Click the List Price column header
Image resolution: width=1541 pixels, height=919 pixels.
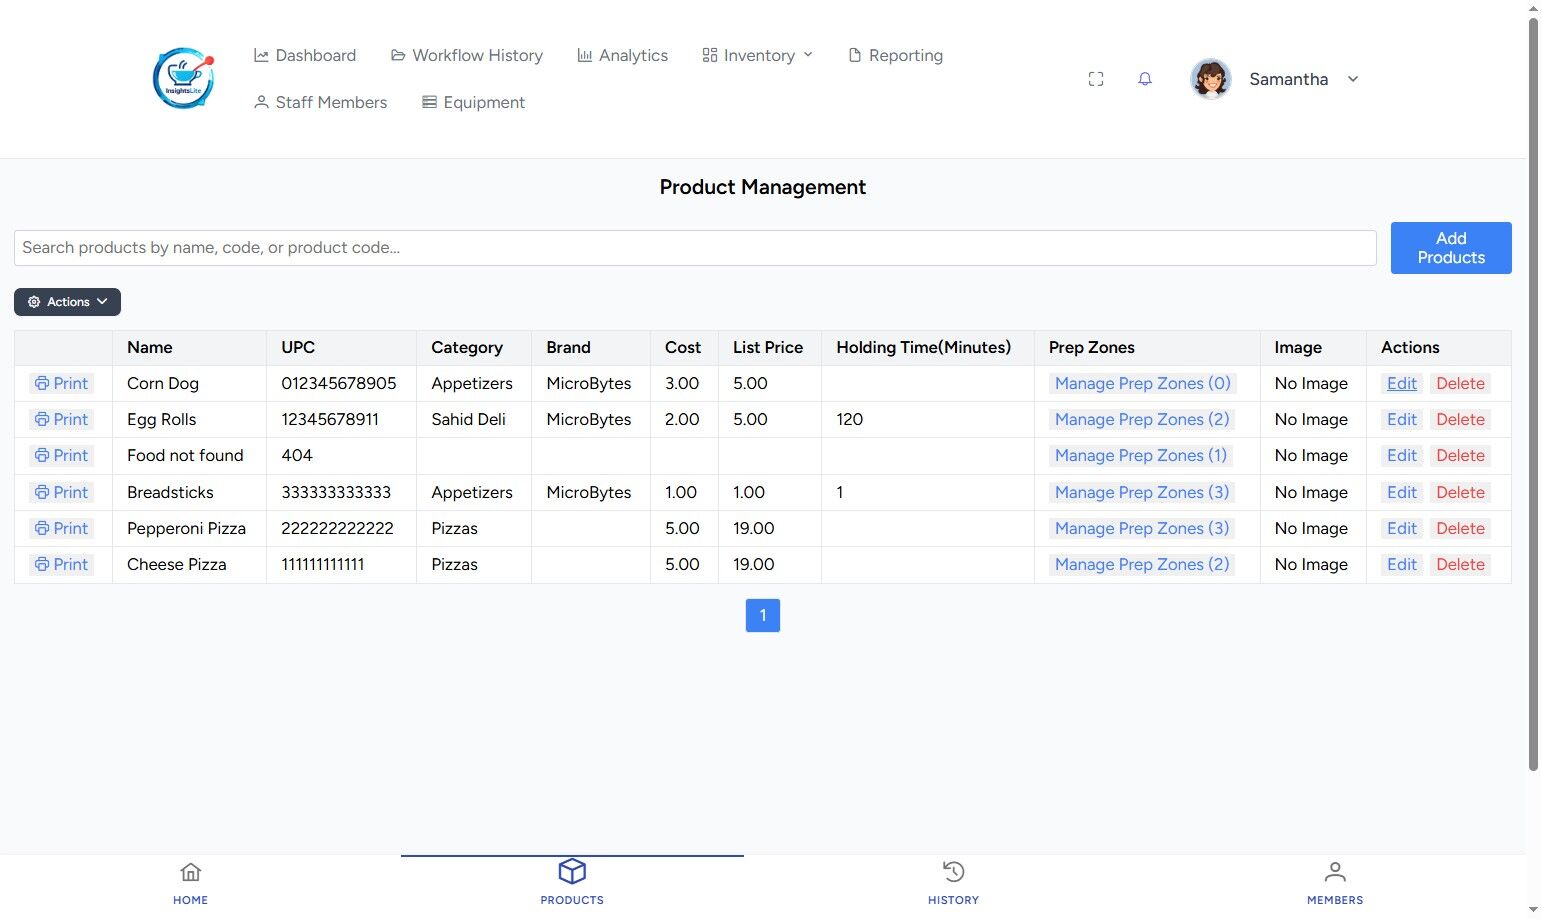pos(768,347)
